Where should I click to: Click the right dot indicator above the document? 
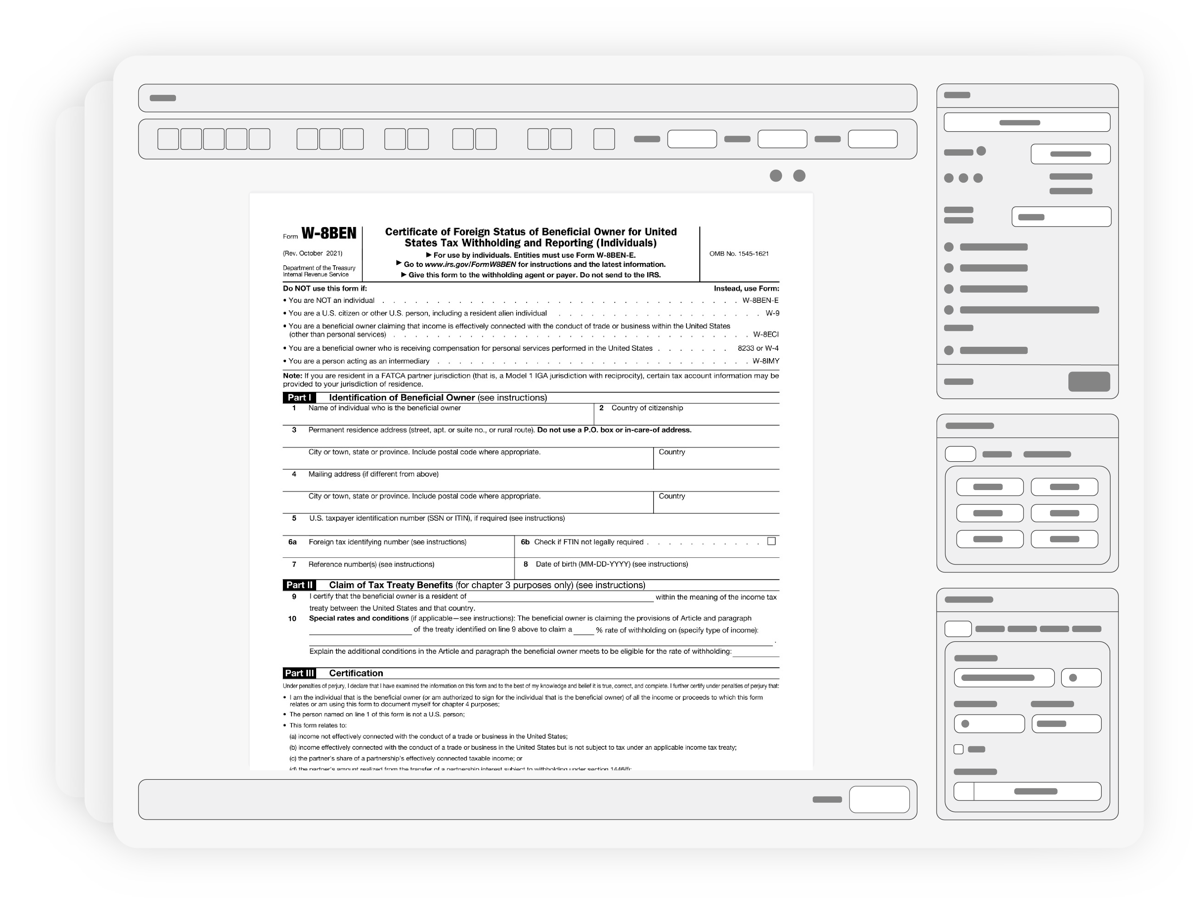click(x=799, y=176)
